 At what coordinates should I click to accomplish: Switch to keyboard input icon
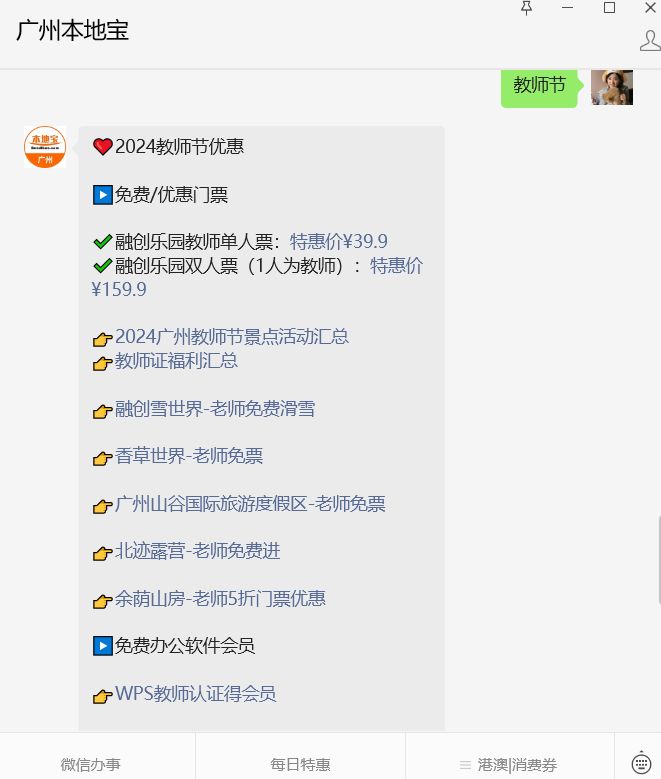pos(641,763)
